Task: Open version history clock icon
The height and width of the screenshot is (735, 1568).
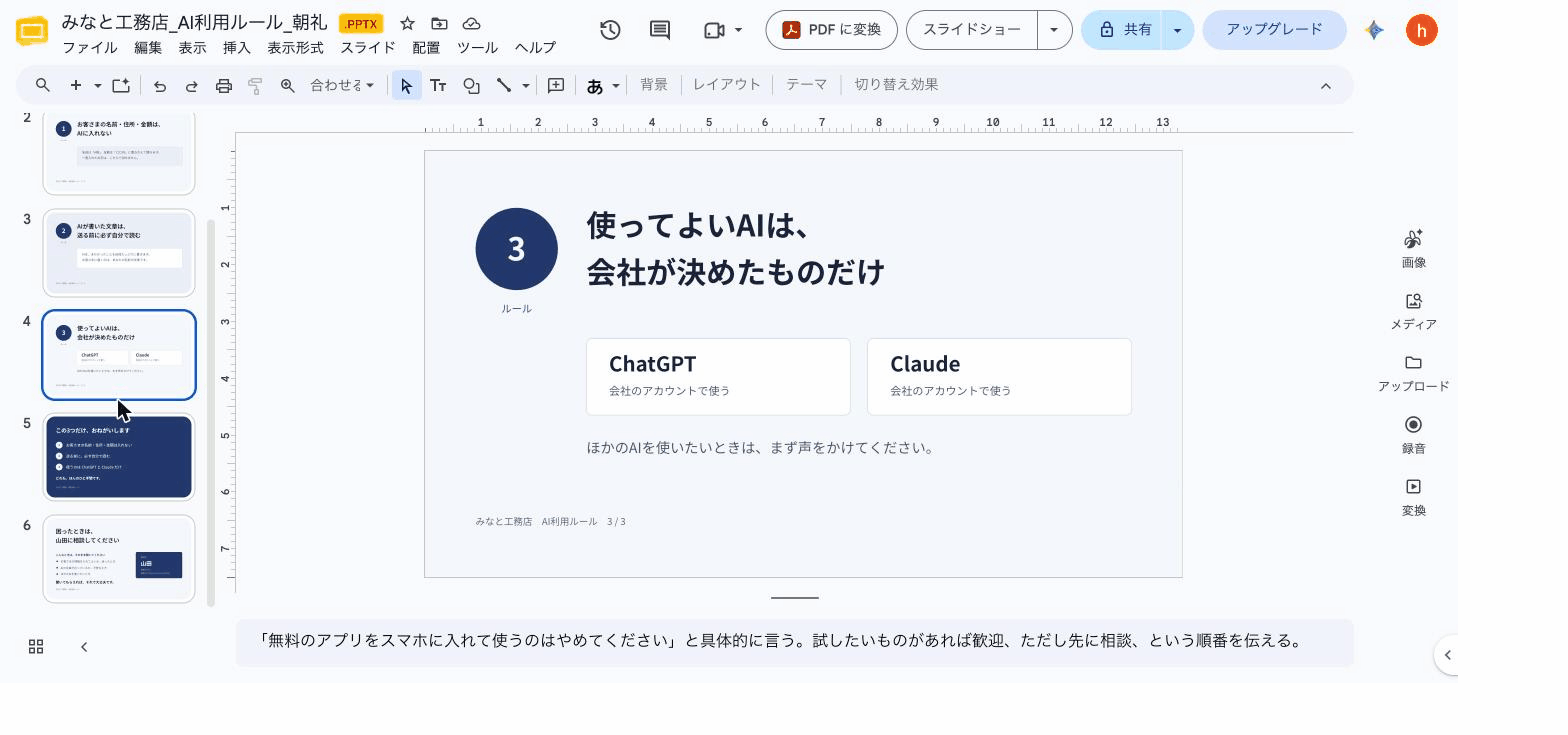Action: (610, 30)
